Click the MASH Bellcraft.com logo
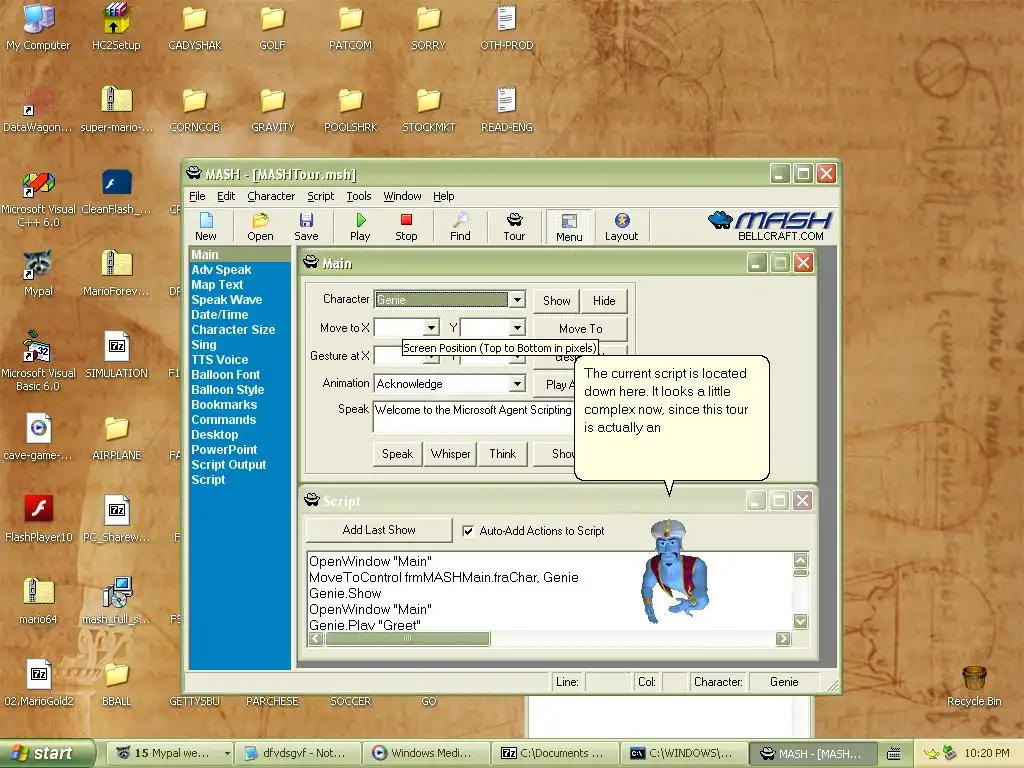Image resolution: width=1024 pixels, height=768 pixels. (x=771, y=227)
